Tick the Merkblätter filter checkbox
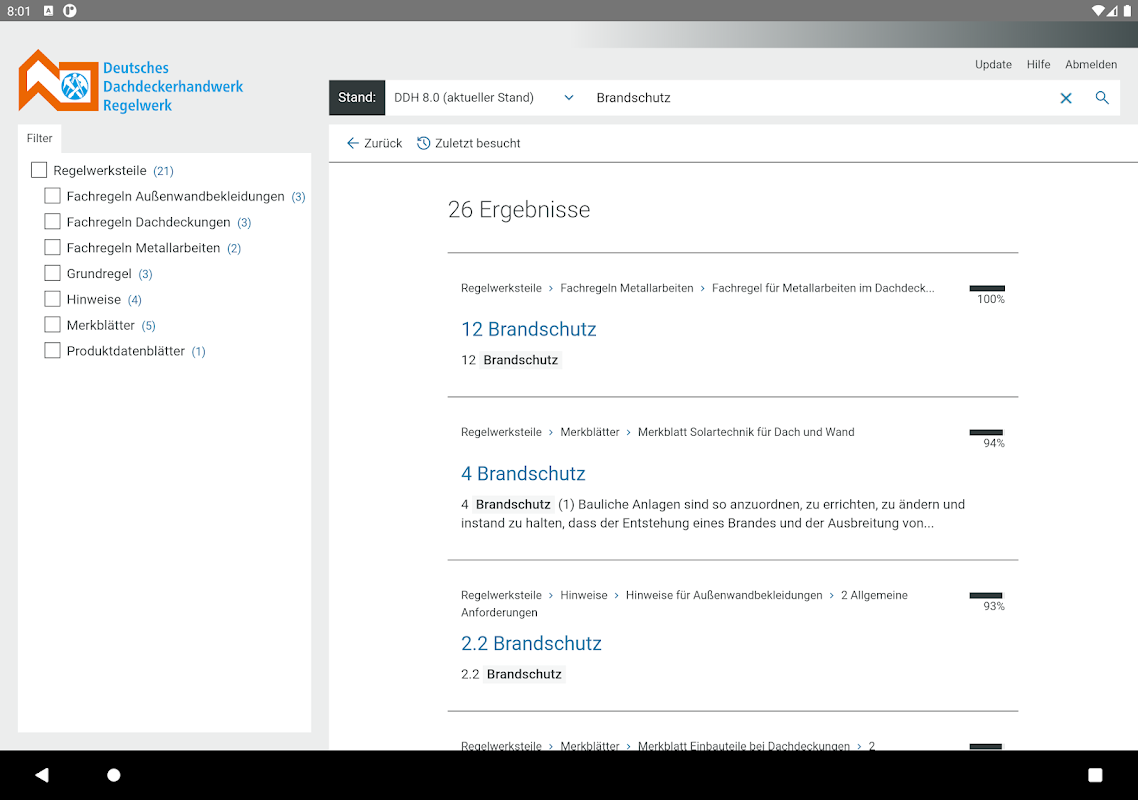This screenshot has width=1138, height=800. [52, 325]
